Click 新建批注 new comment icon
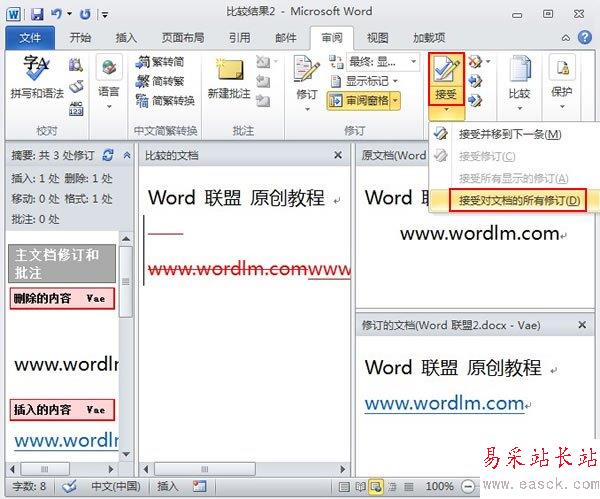This screenshot has width=600, height=499. pos(229,78)
